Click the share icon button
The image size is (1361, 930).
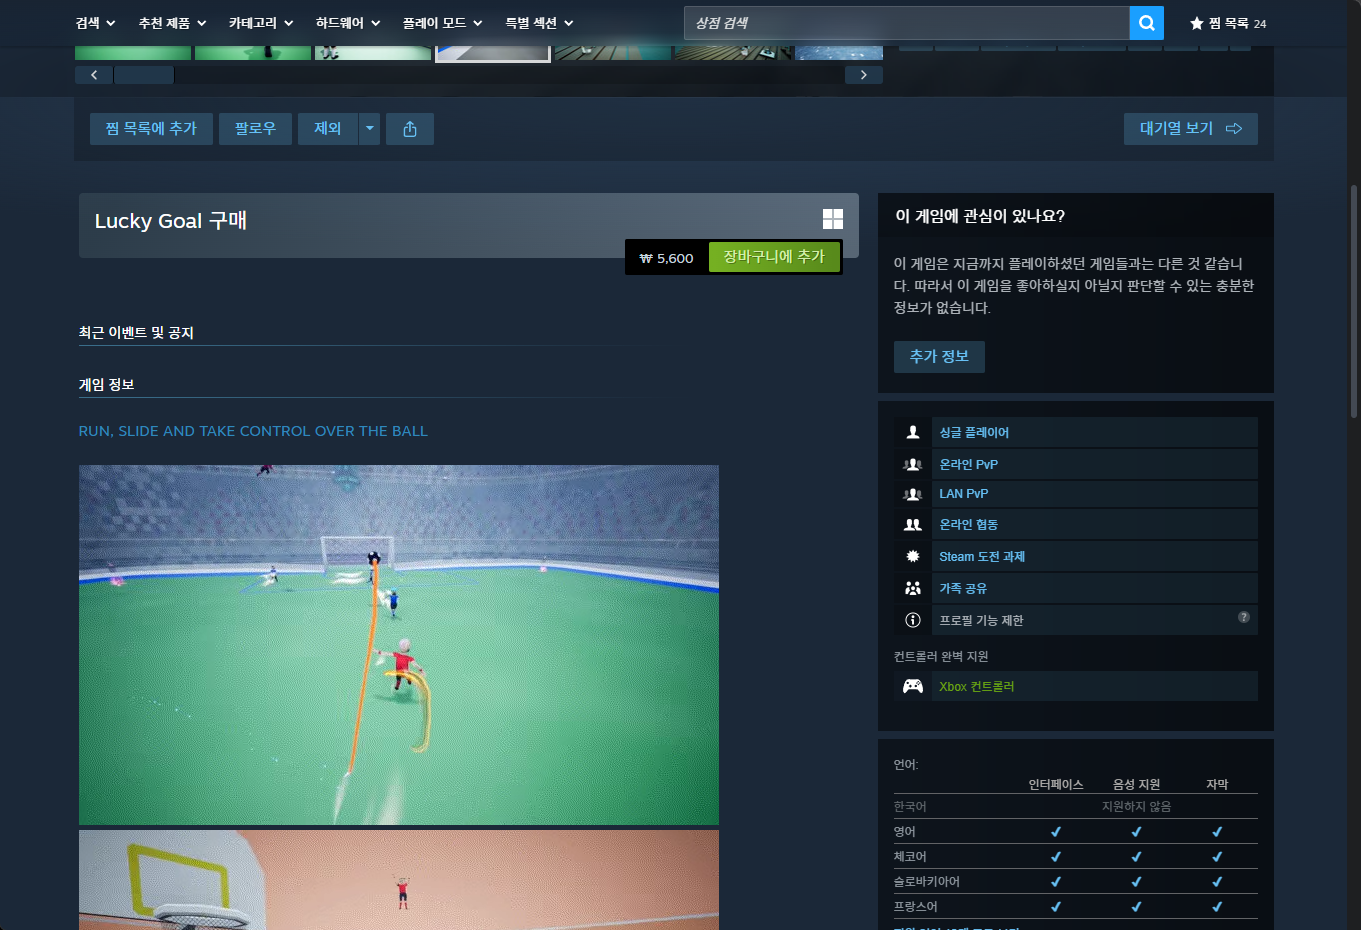point(410,129)
